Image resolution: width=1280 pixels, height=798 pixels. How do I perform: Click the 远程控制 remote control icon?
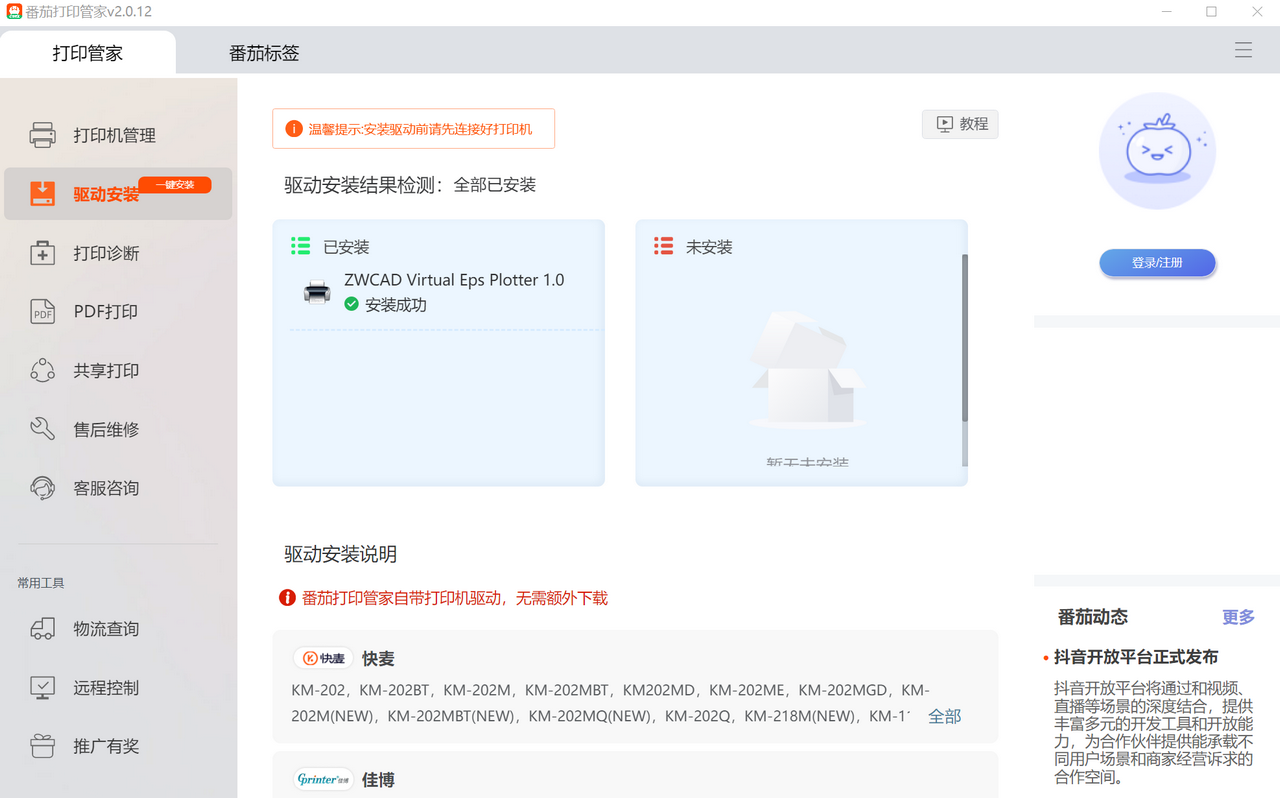(x=42, y=687)
